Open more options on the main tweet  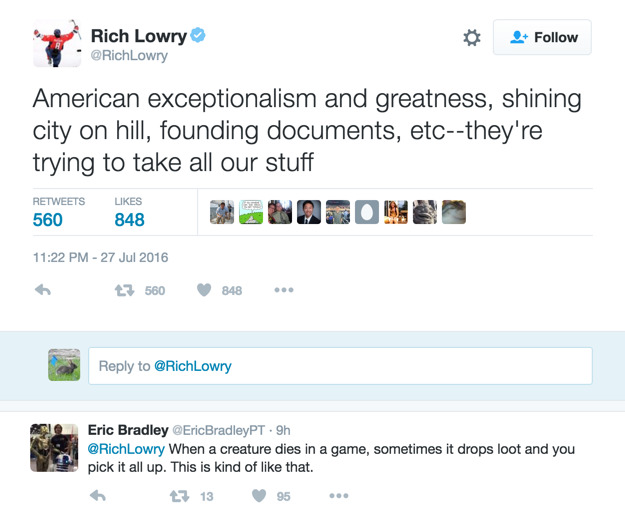point(284,291)
